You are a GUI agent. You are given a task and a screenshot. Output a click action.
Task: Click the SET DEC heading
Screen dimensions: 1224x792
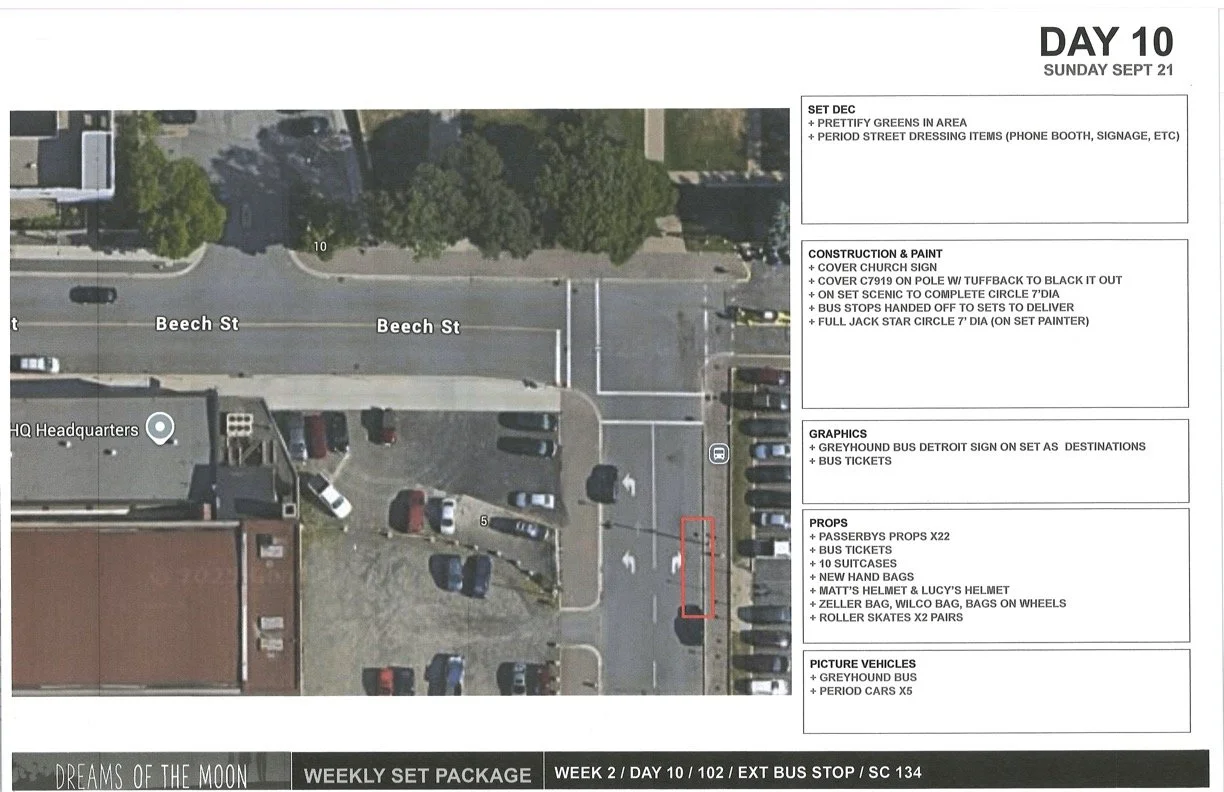pos(832,110)
